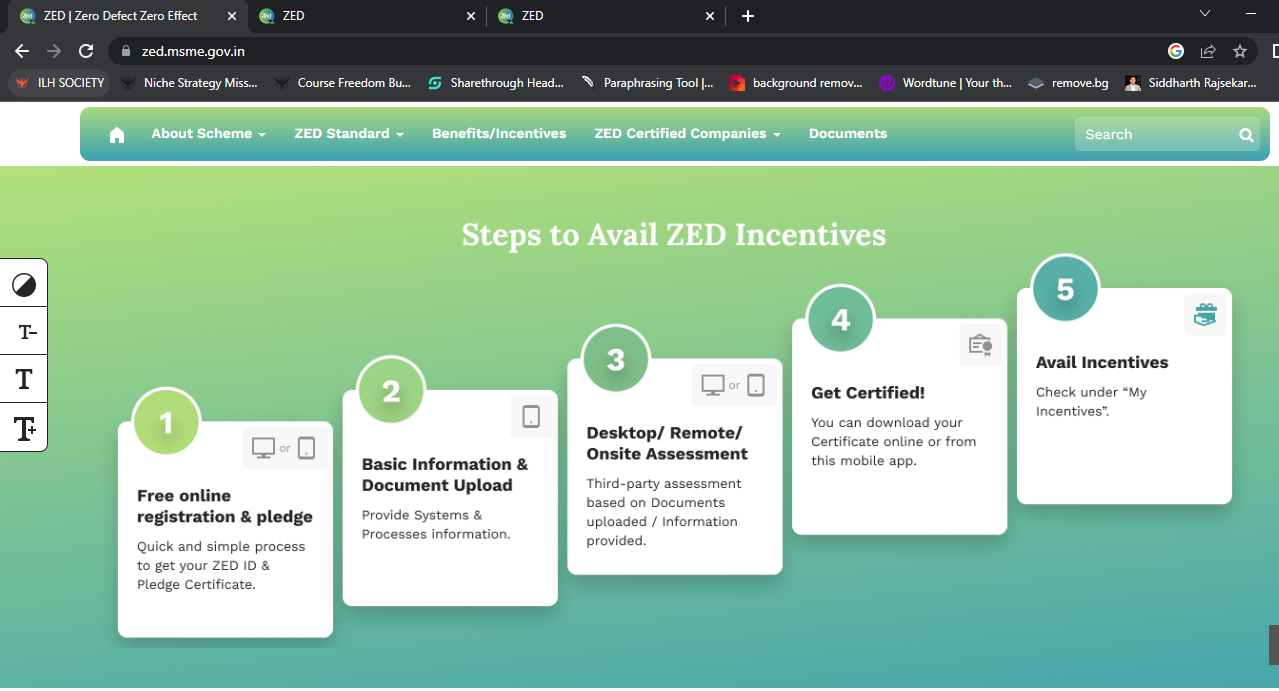
Task: Open the tab search chevron
Action: 1205,13
